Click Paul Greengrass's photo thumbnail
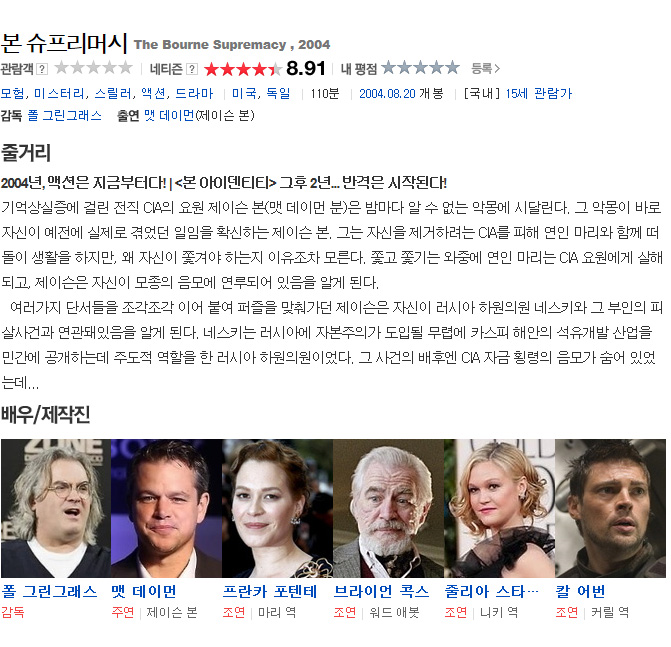Image resolution: width=671 pixels, height=647 pixels. (x=56, y=508)
